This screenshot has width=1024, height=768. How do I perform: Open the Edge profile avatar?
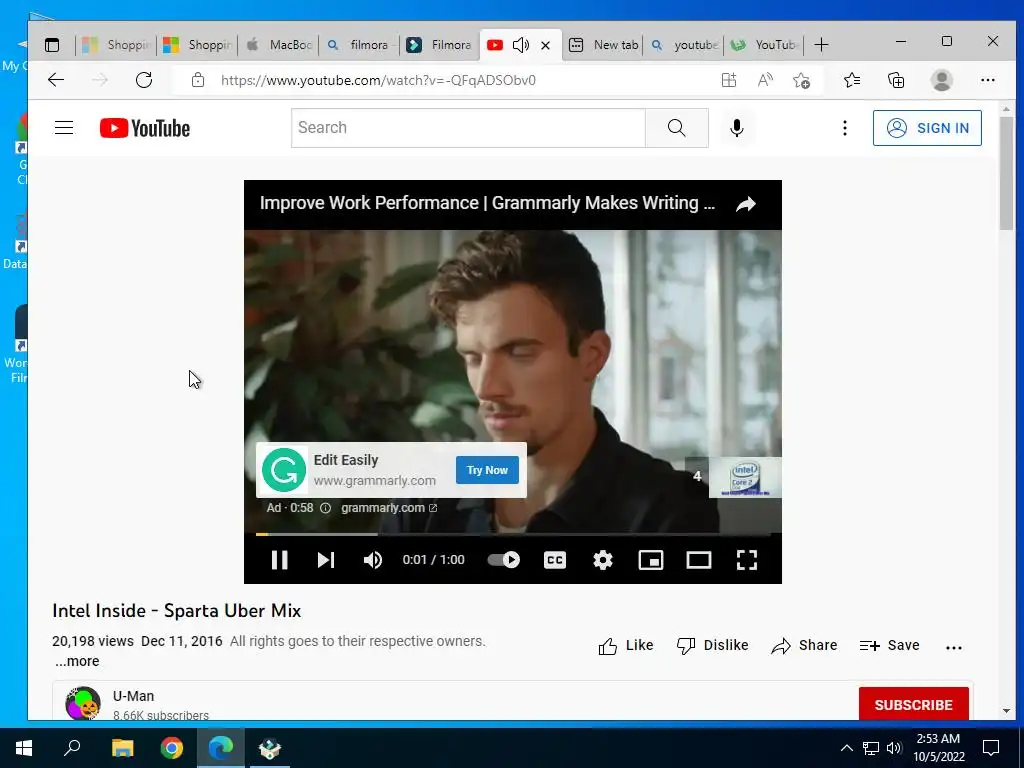941,80
